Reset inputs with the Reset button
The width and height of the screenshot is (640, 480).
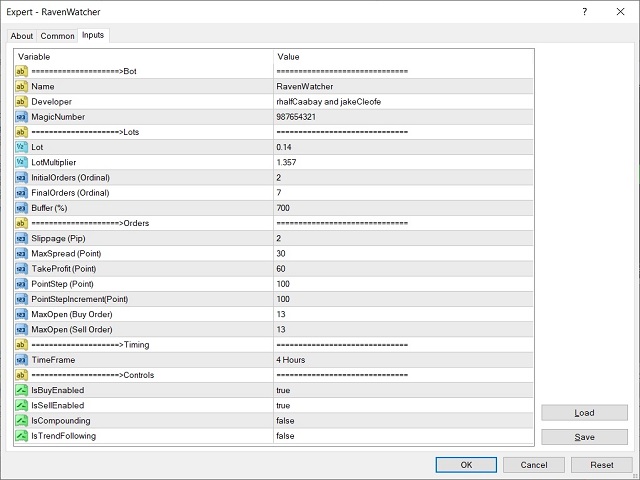tap(602, 465)
